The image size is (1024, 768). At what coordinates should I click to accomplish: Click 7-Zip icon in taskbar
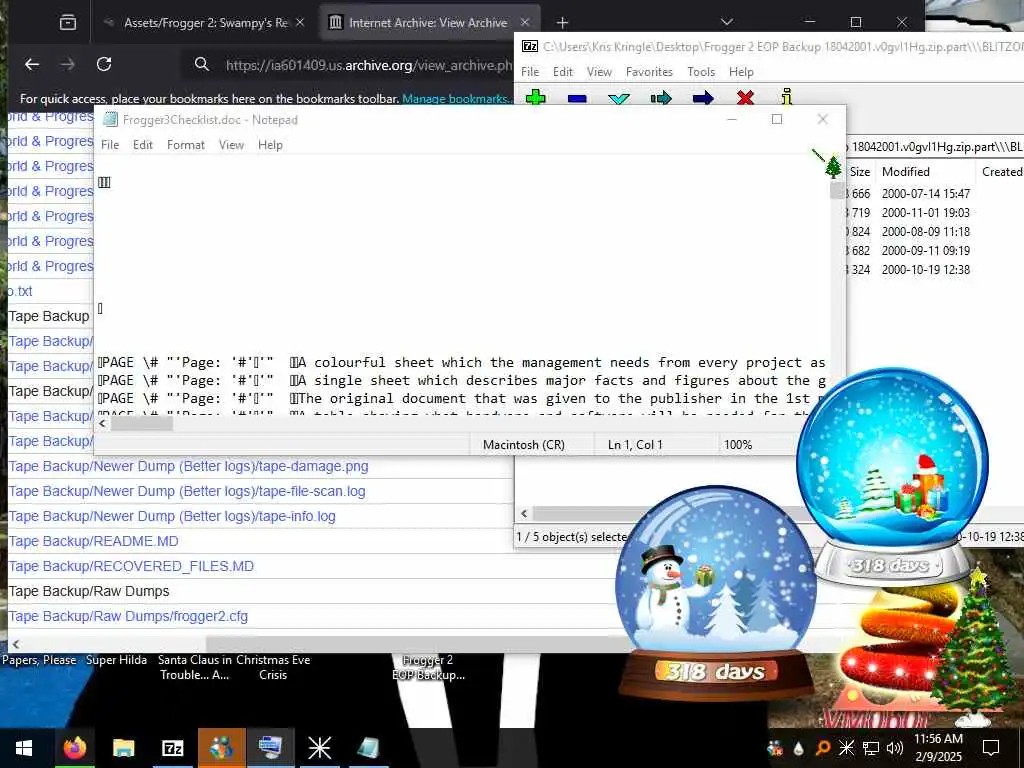click(172, 748)
